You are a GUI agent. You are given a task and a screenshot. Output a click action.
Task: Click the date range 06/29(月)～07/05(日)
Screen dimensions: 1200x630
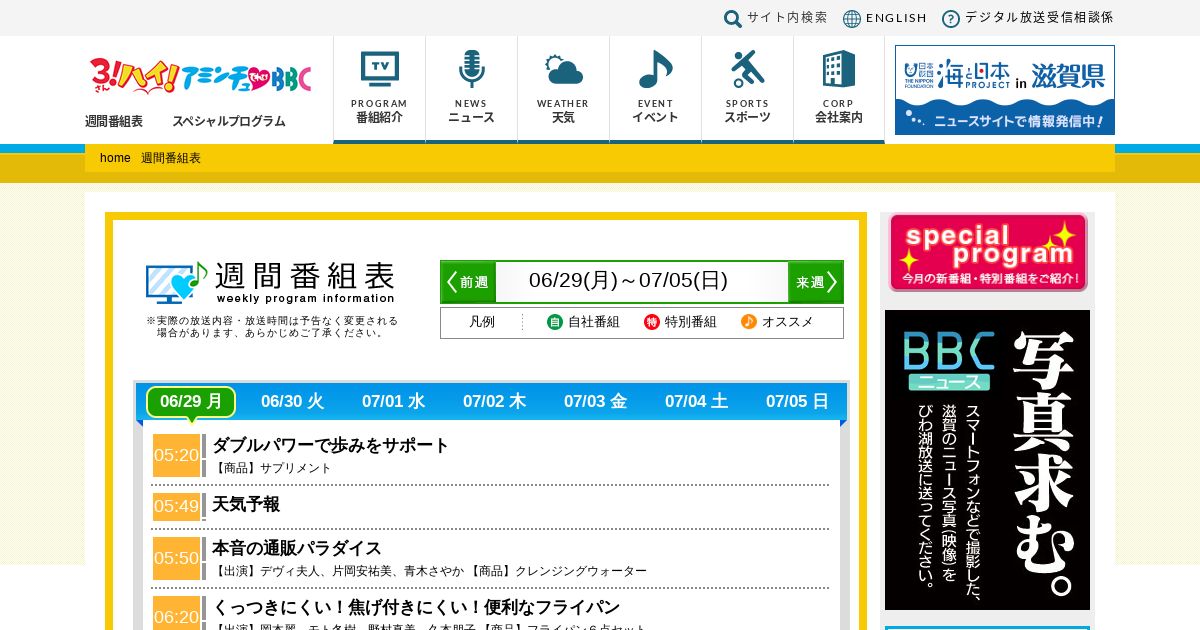tap(628, 281)
